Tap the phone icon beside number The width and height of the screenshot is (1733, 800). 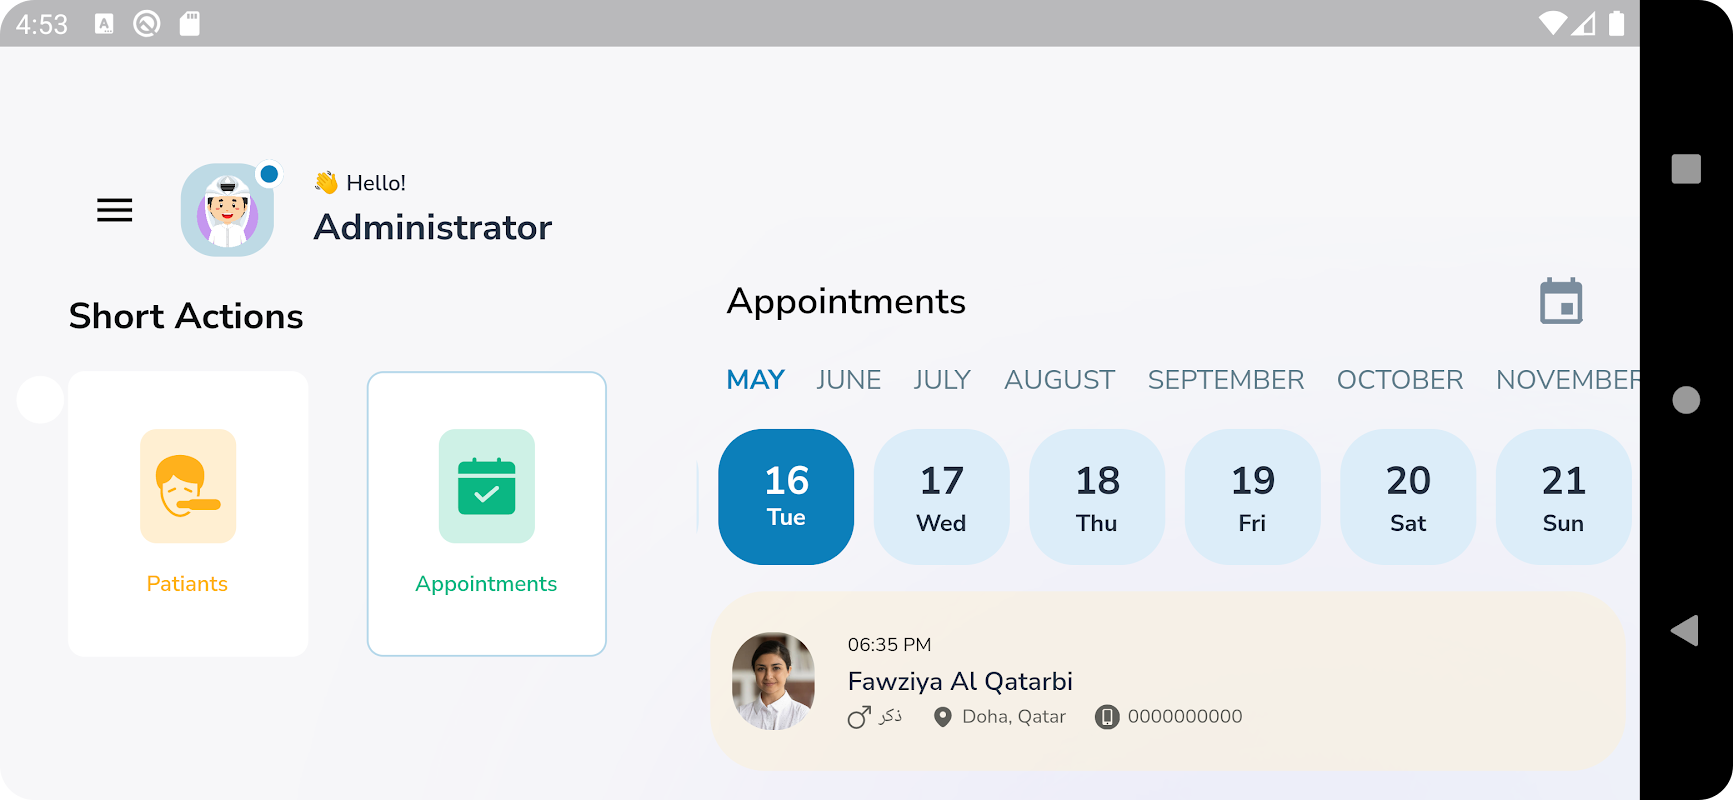point(1107,717)
